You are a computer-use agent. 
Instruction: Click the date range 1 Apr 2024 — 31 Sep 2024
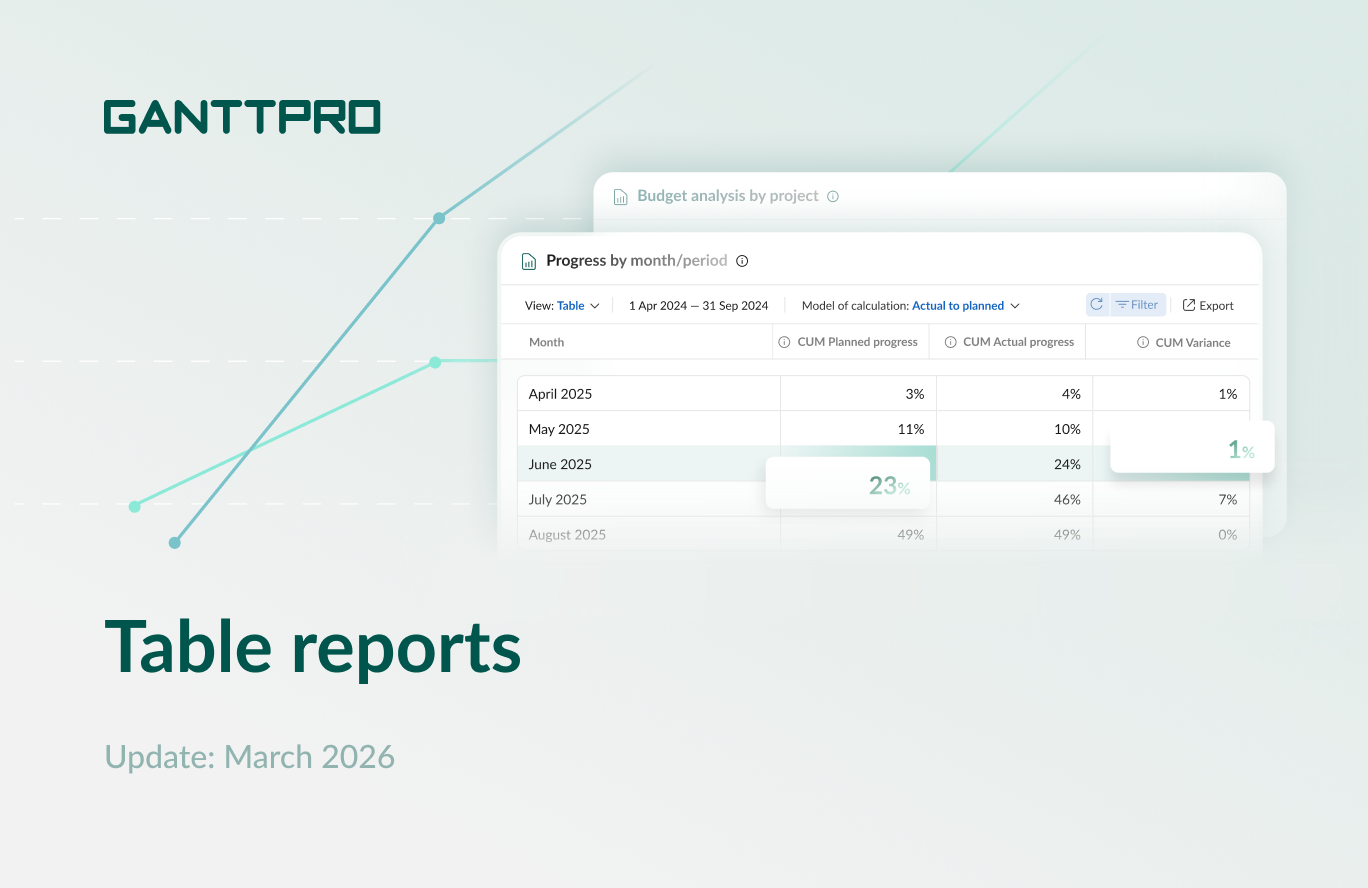tap(698, 305)
